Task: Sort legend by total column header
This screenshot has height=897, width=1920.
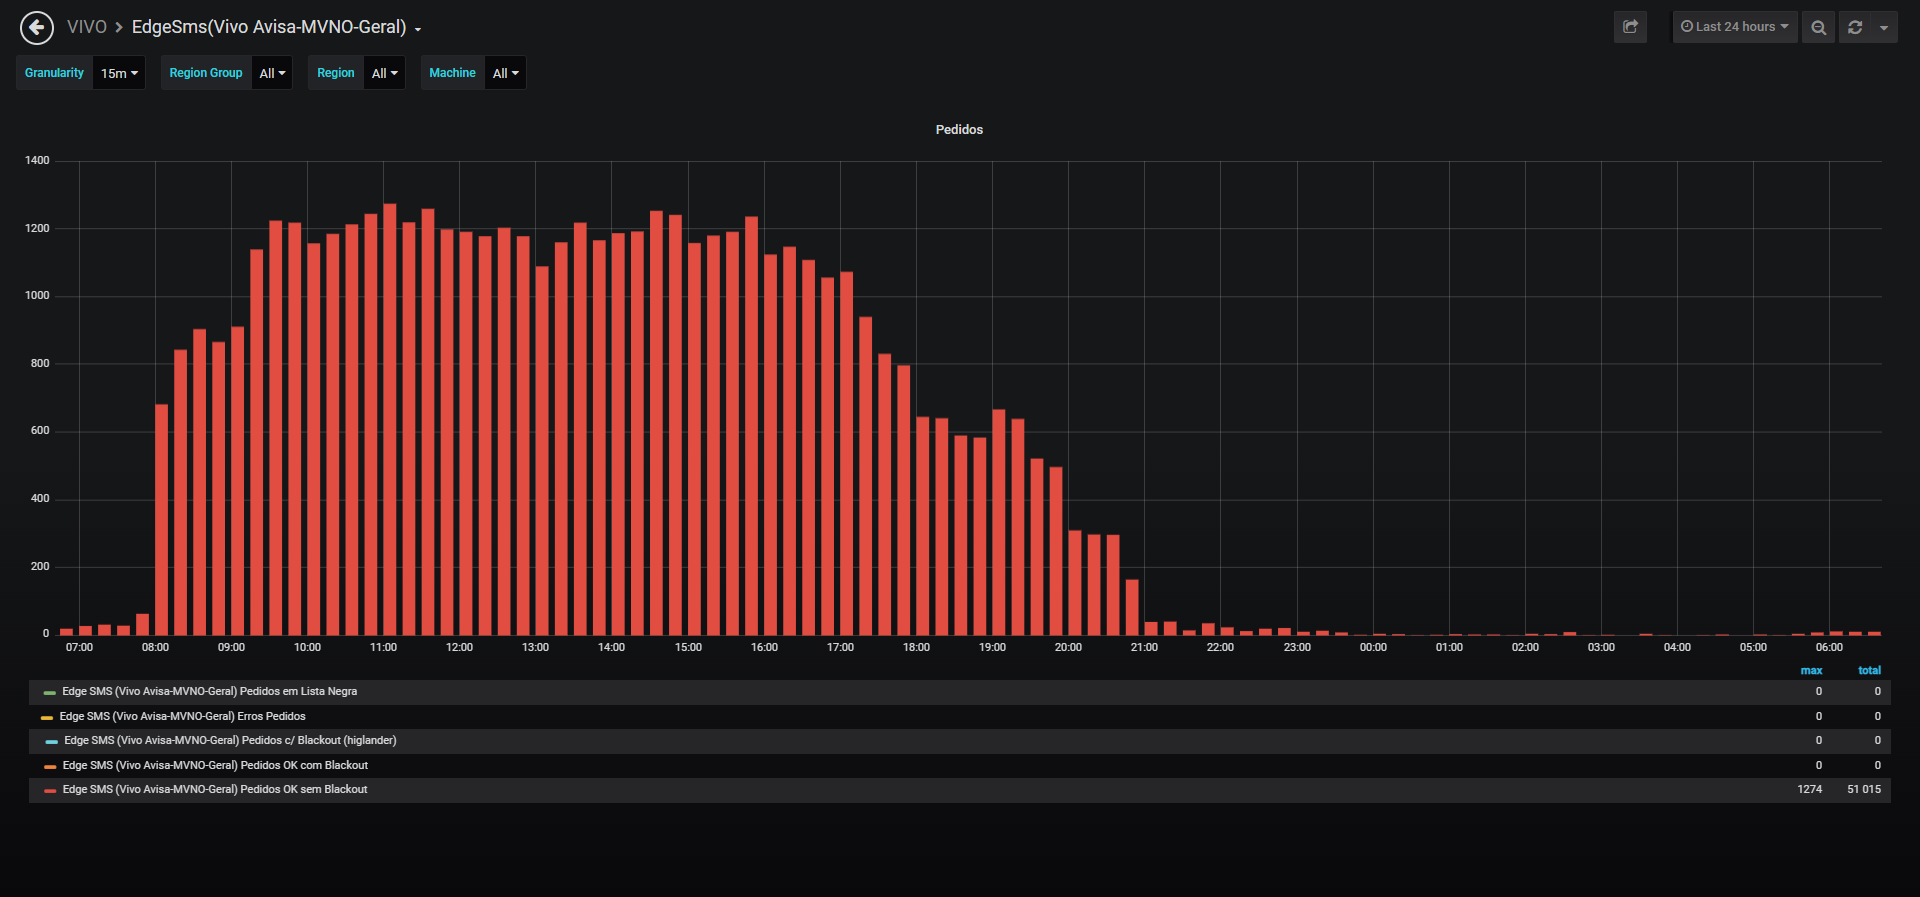Action: coord(1869,671)
